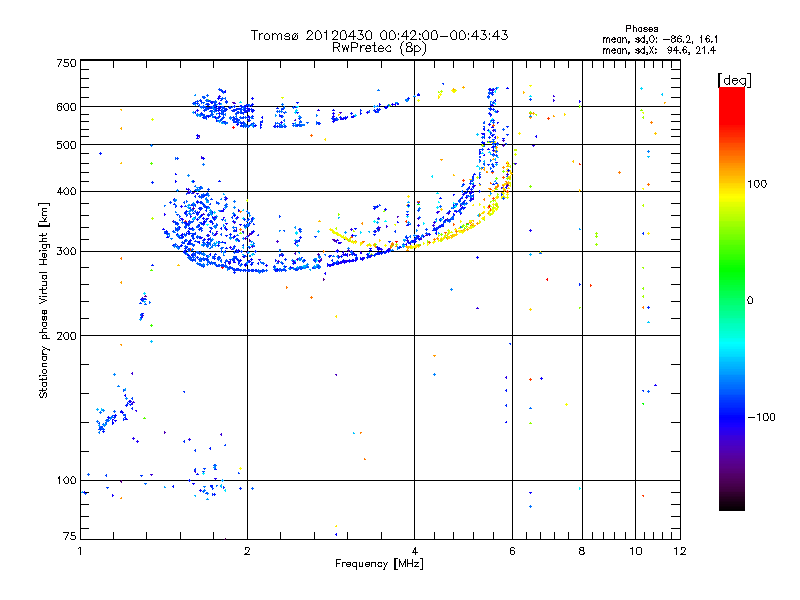Click the x-axis title 'Frequency [MHz]'
Image resolution: width=800 pixels, height=600 pixels.
click(379, 564)
